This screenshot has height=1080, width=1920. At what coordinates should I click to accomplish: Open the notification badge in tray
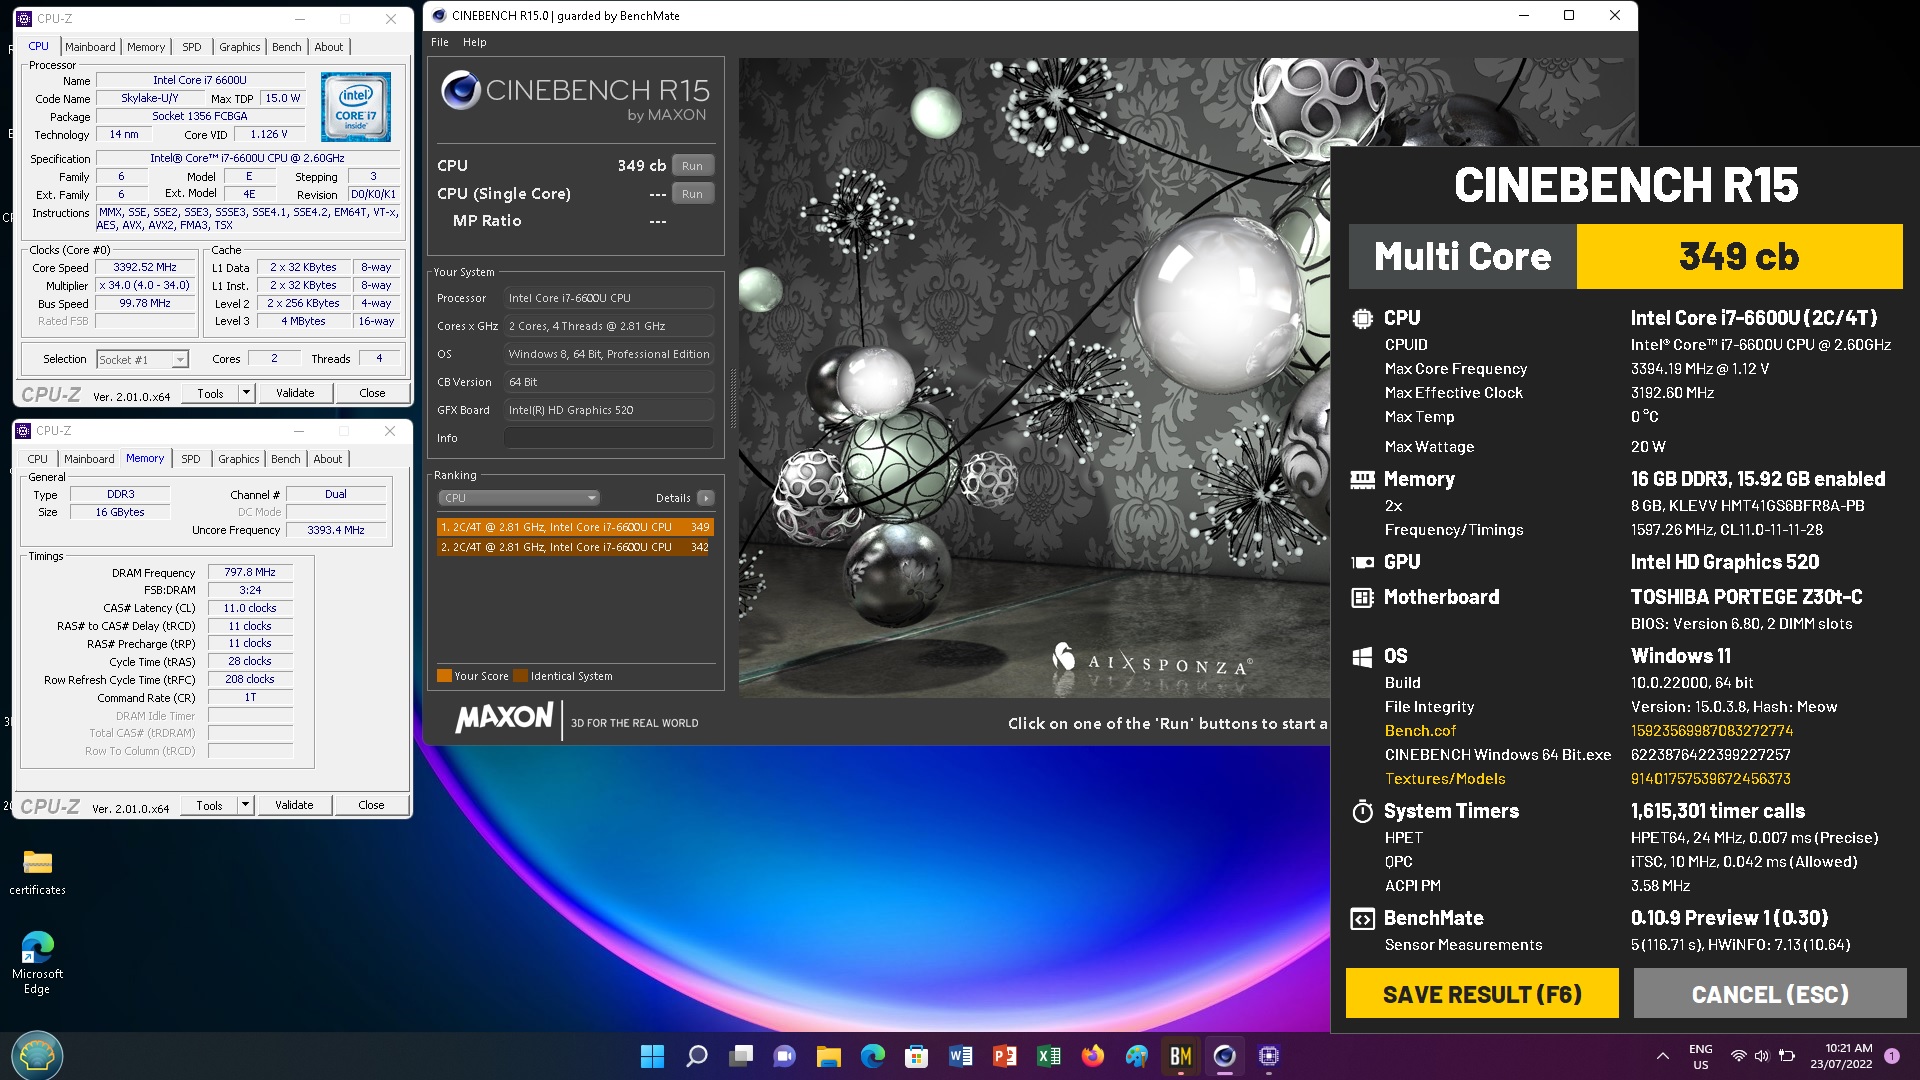click(x=1892, y=1056)
